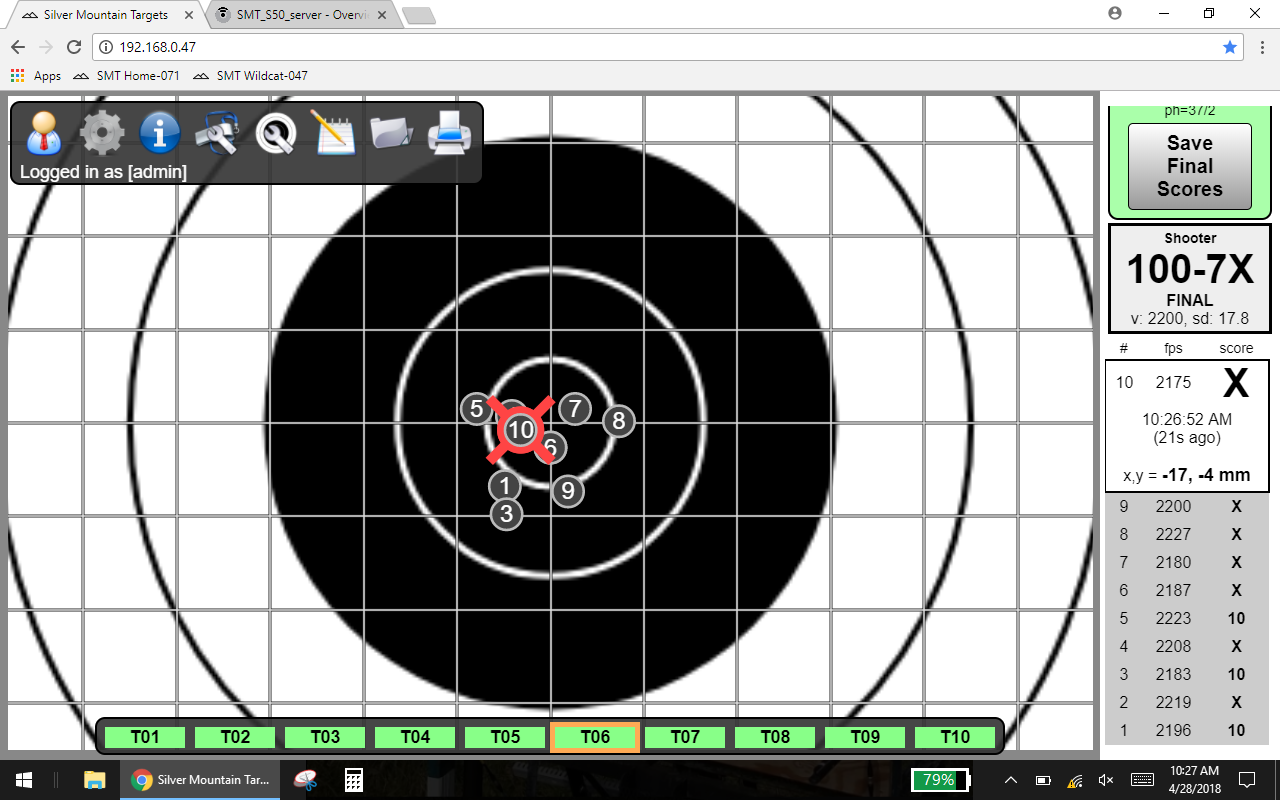The width and height of the screenshot is (1280, 800).
Task: Select shot marker 8 on target
Action: click(x=619, y=421)
